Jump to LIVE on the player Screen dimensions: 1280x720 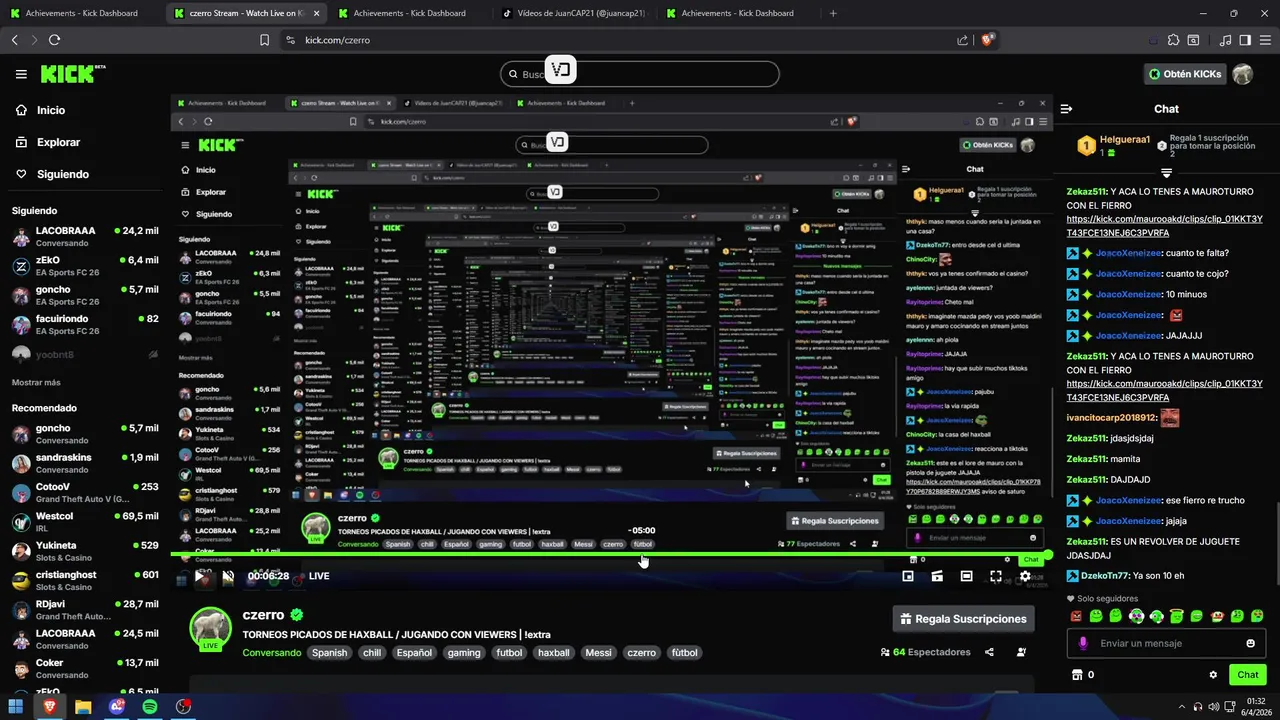(319, 576)
